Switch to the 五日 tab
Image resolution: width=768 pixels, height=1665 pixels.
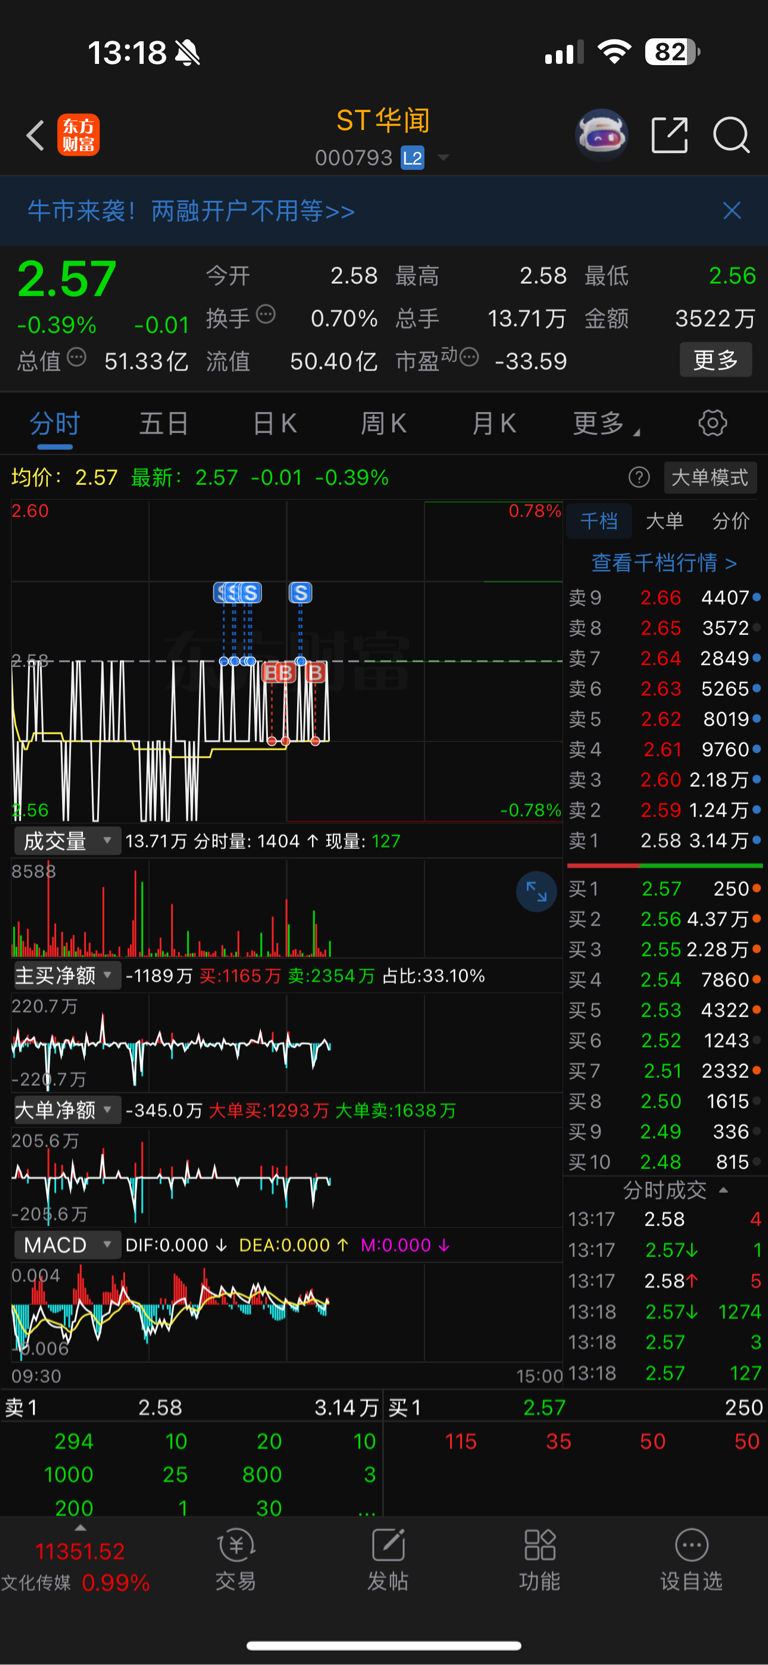164,424
